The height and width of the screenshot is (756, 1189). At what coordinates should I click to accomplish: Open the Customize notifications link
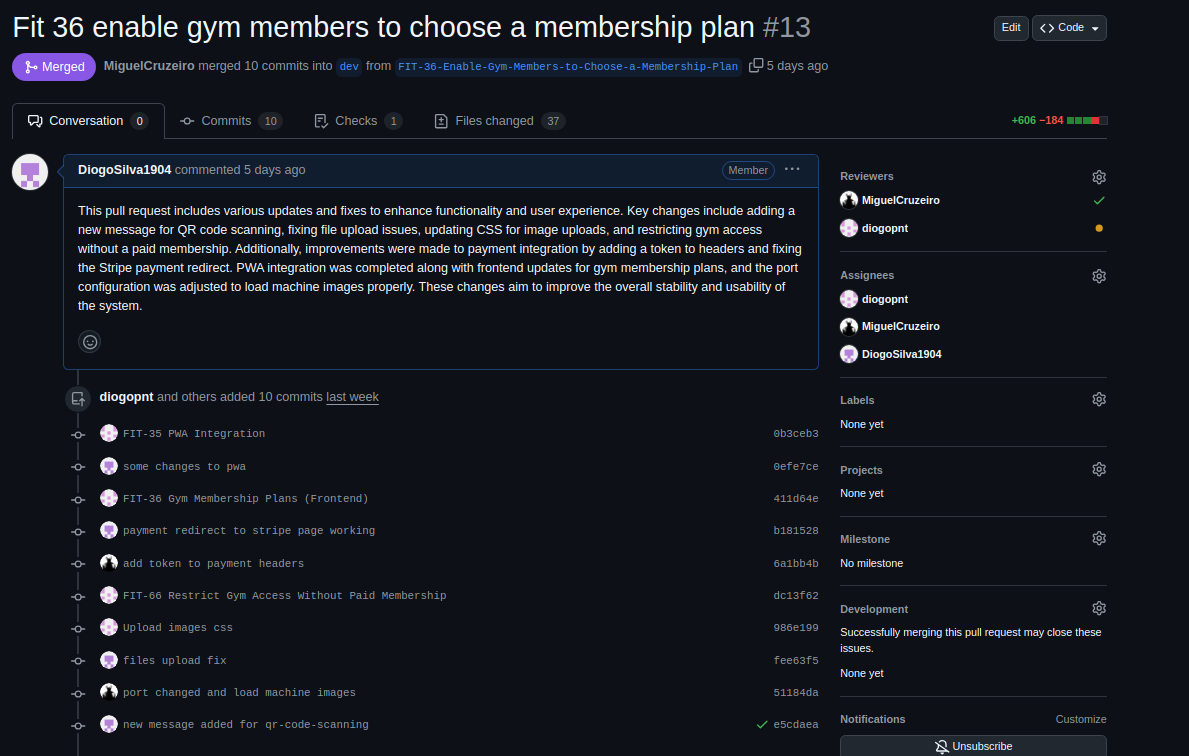point(1081,719)
